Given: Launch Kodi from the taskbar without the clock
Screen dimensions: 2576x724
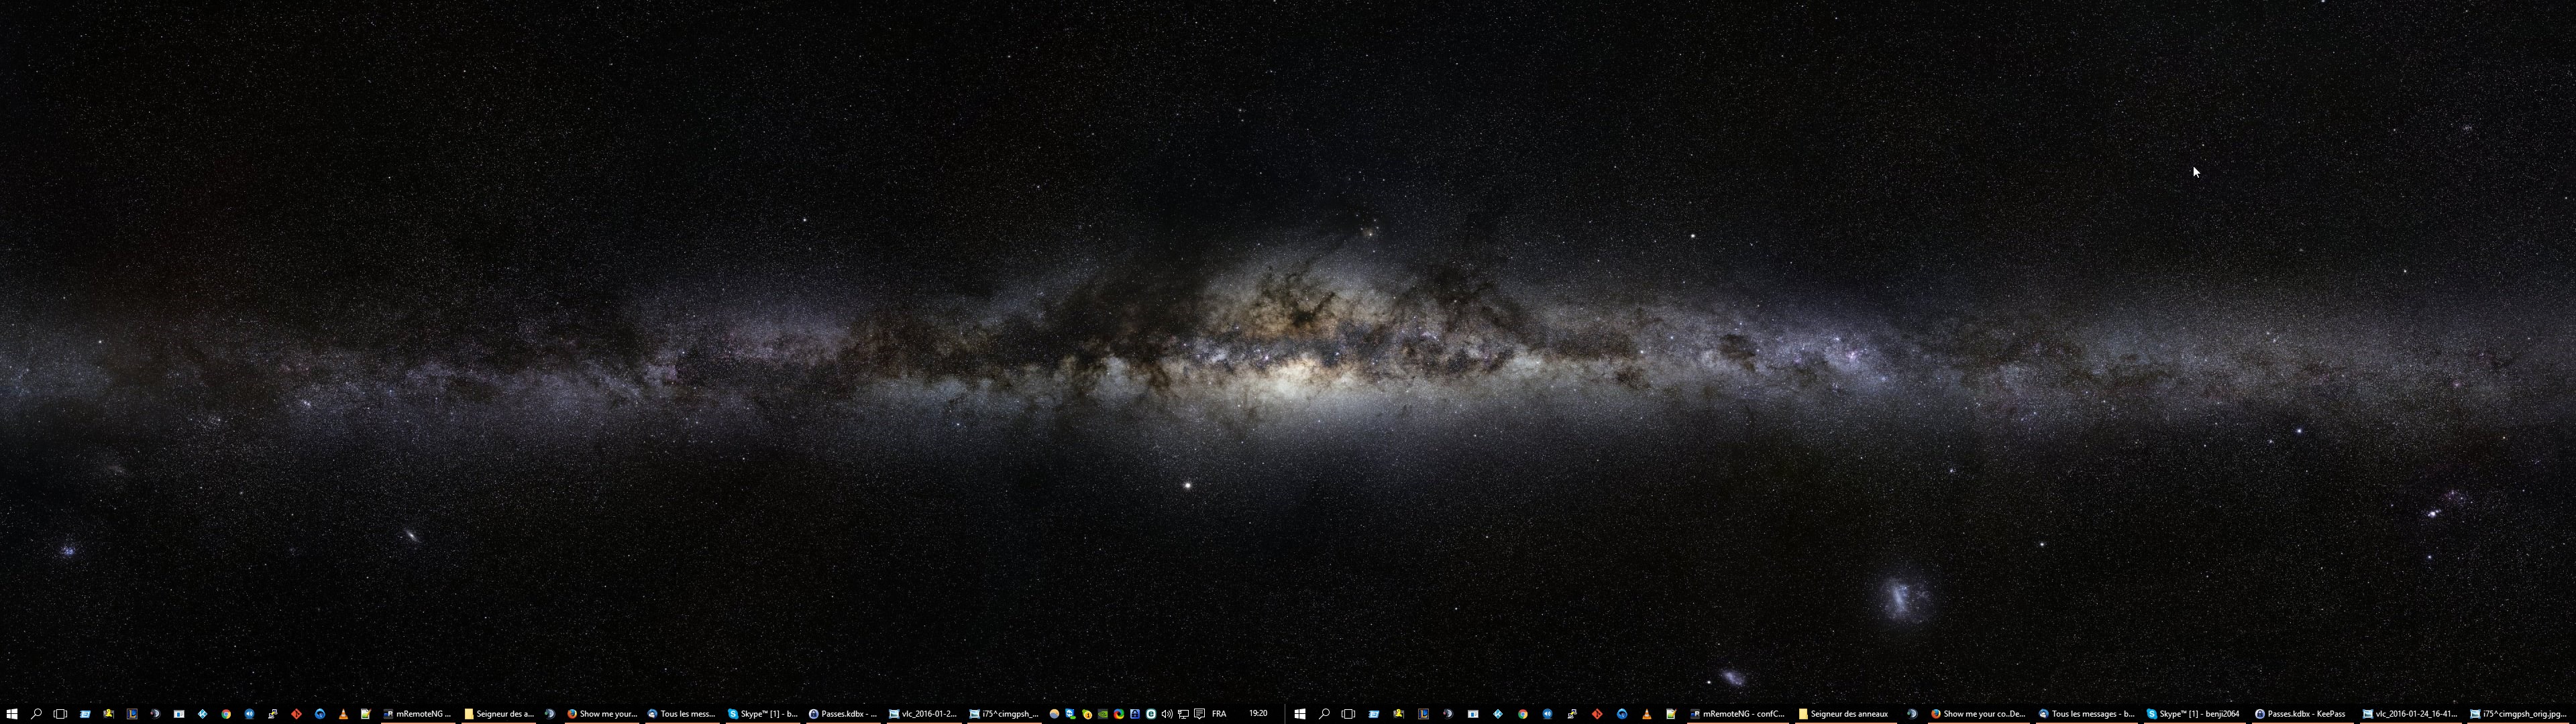Looking at the screenshot, I should coord(1498,714).
